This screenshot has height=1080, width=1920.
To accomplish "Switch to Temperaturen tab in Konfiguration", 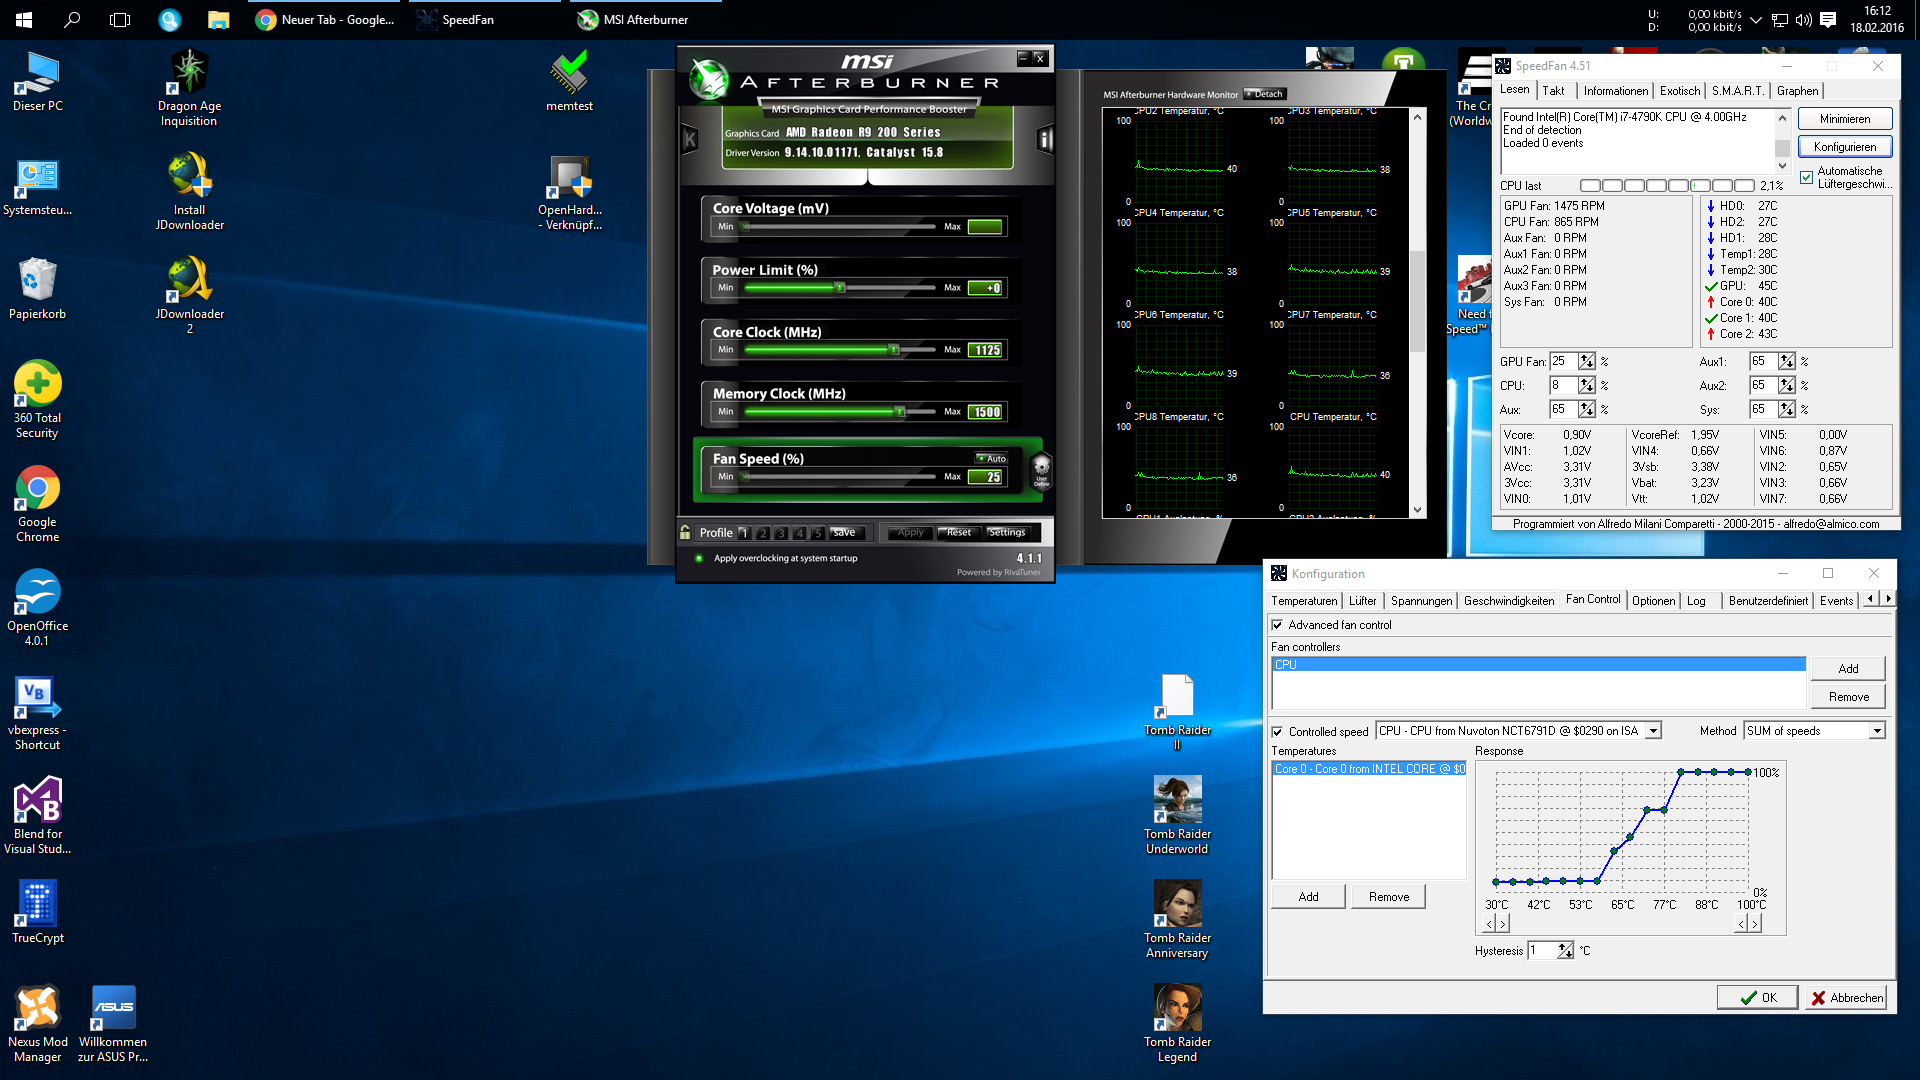I will point(1303,601).
